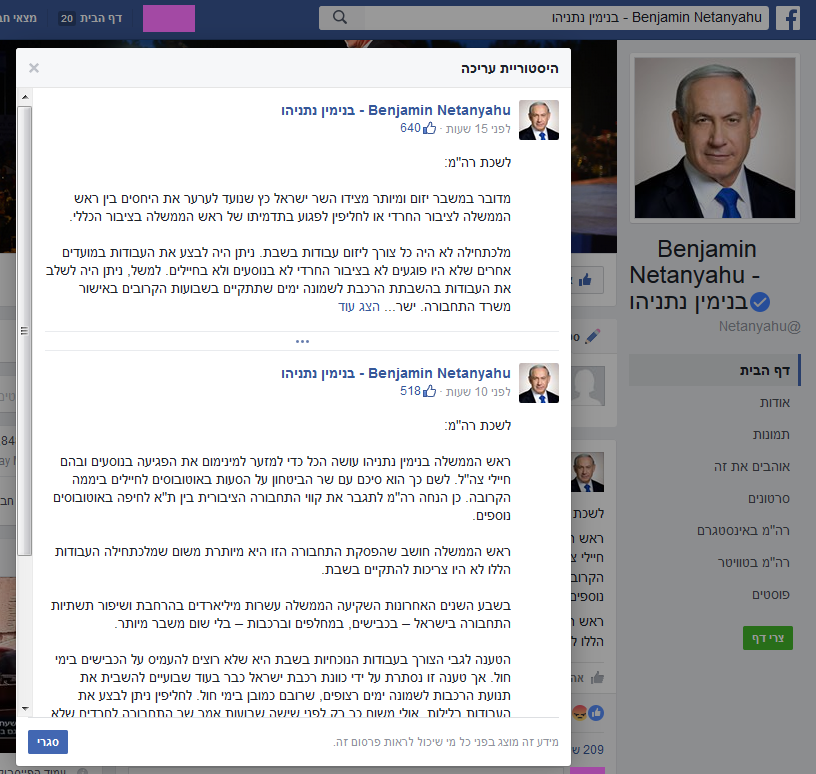Open 'רה"מ בטוויטר' section
816x774 pixels.
coord(754,562)
